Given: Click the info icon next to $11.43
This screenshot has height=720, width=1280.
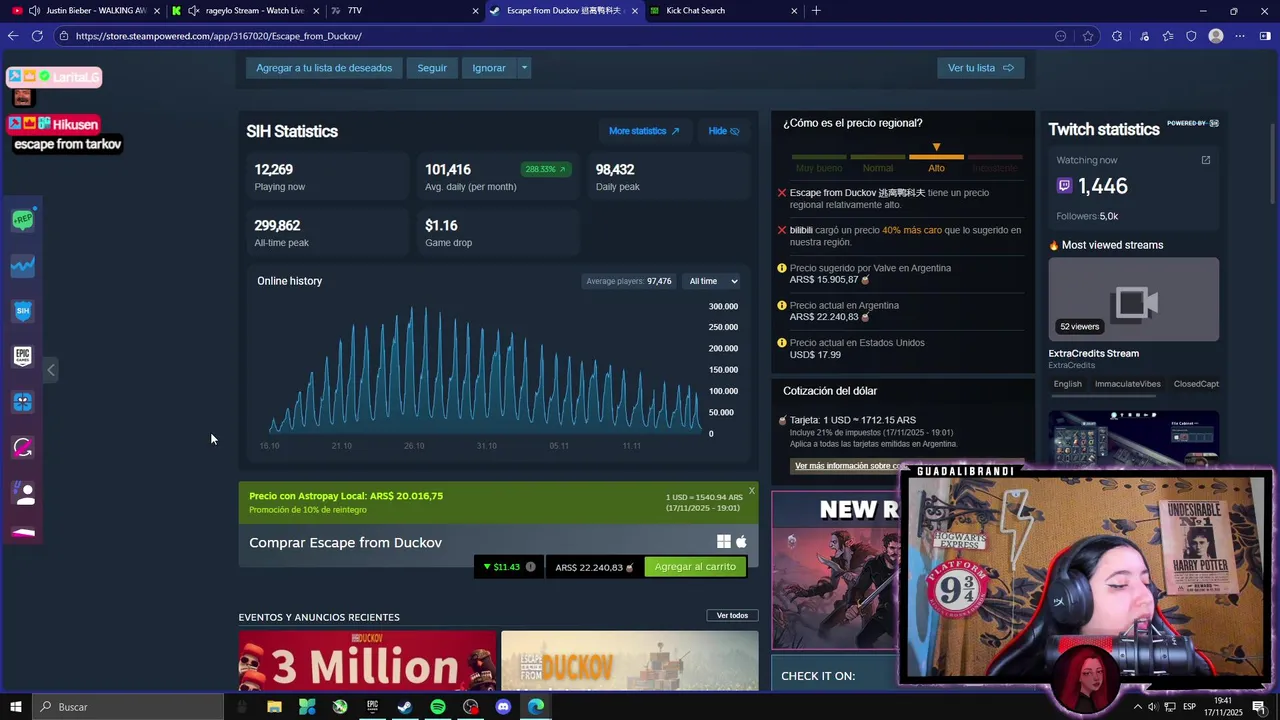Looking at the screenshot, I should click(530, 567).
